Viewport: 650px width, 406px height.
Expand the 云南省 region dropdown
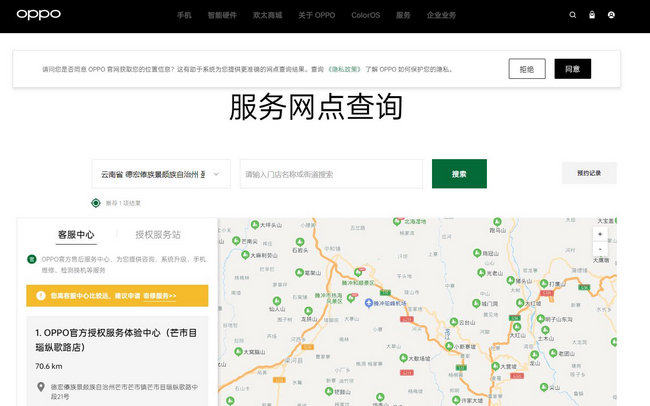tap(161, 174)
